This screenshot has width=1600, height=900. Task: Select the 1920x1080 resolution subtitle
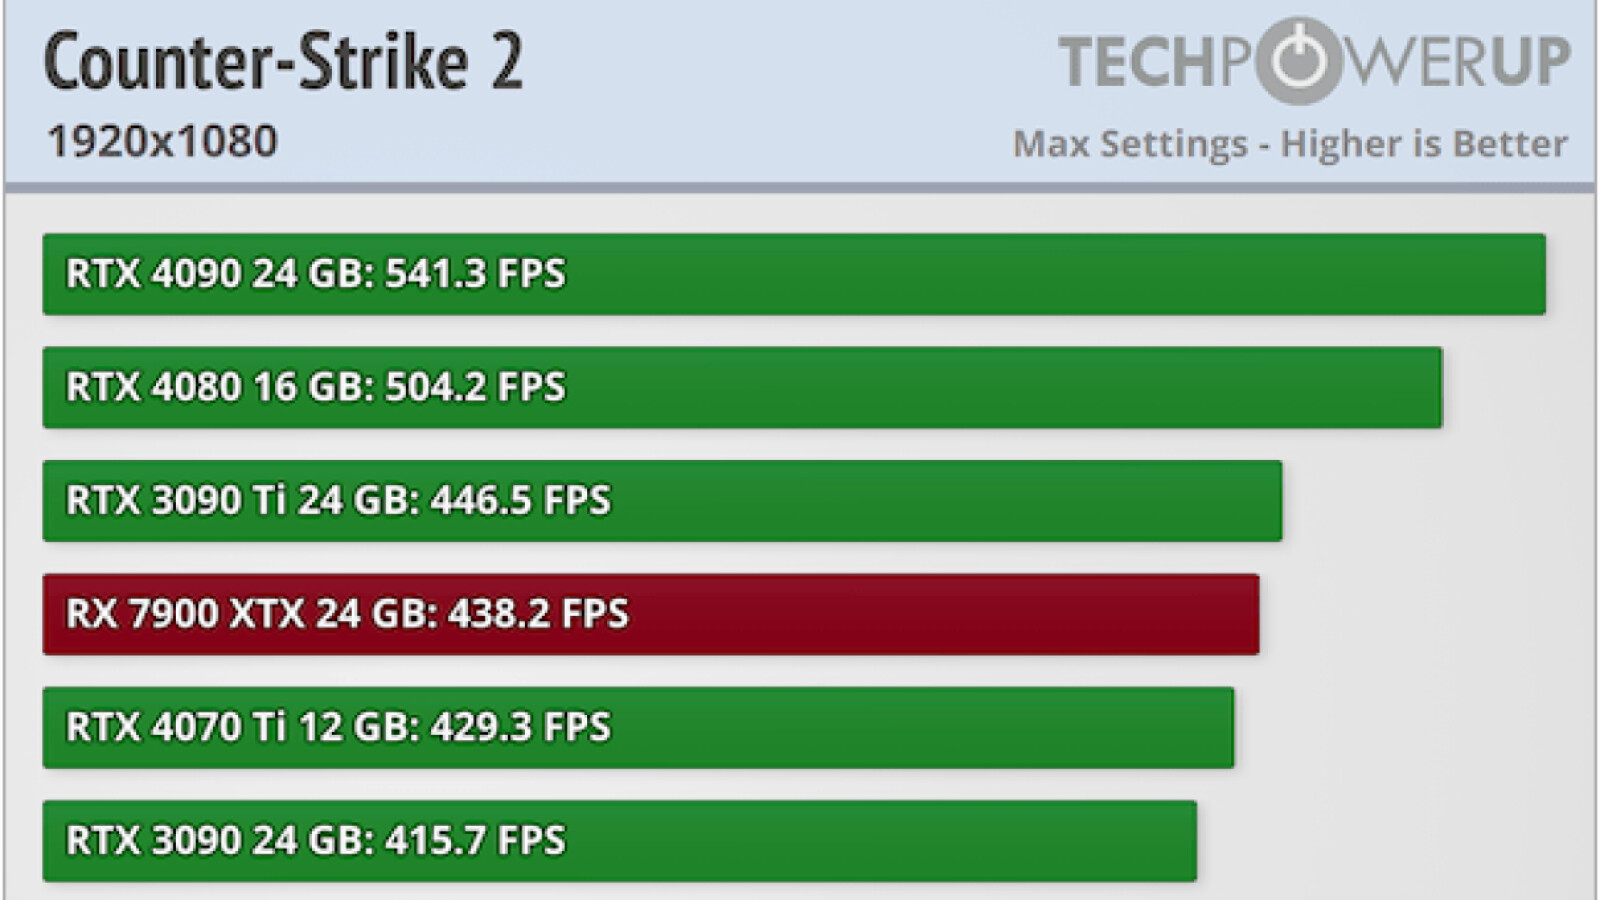(x=162, y=141)
